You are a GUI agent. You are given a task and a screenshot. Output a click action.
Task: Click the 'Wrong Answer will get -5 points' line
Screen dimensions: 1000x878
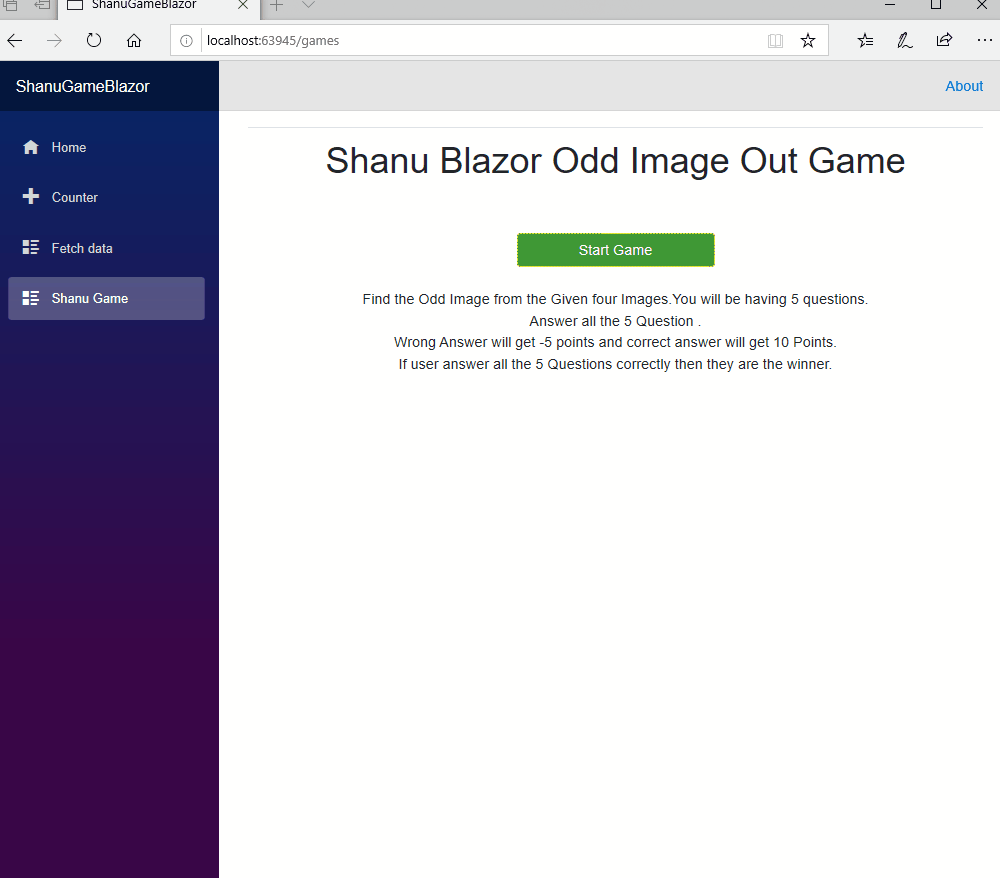pyautogui.click(x=615, y=342)
